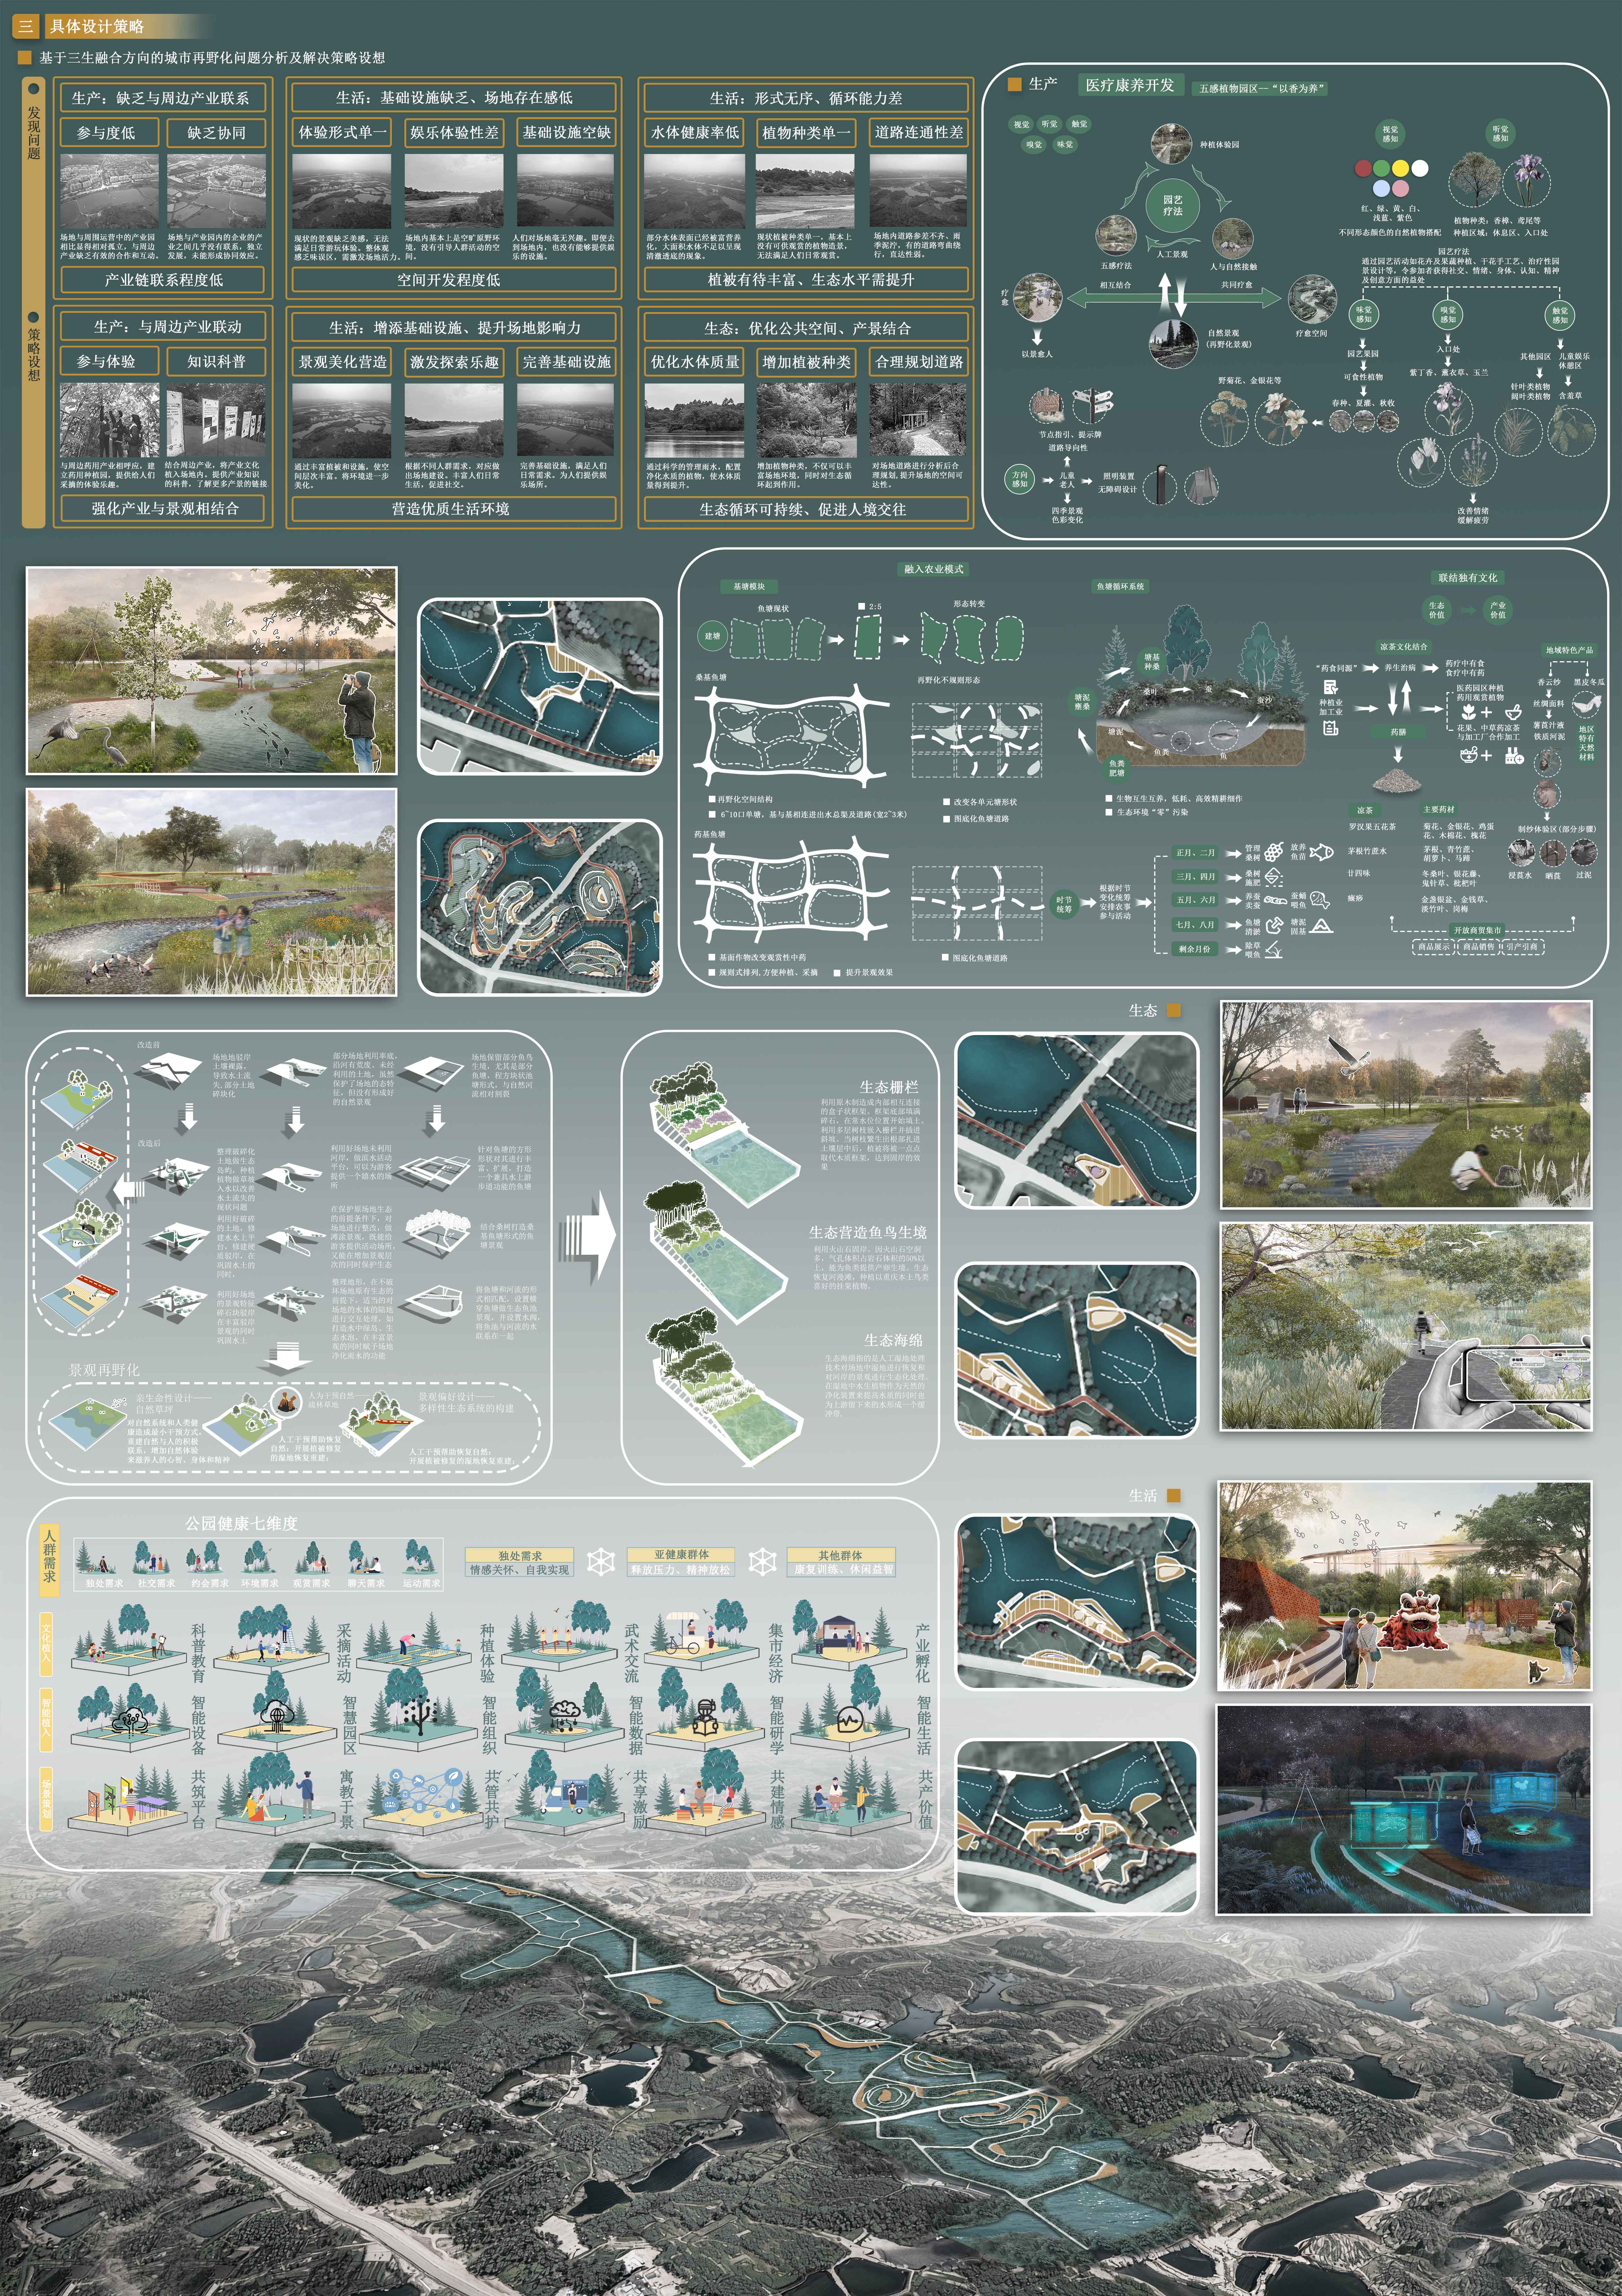1622x2296 pixels.
Task: Check the box beside 生态环境“零”污染
Action: pos(1109,812)
